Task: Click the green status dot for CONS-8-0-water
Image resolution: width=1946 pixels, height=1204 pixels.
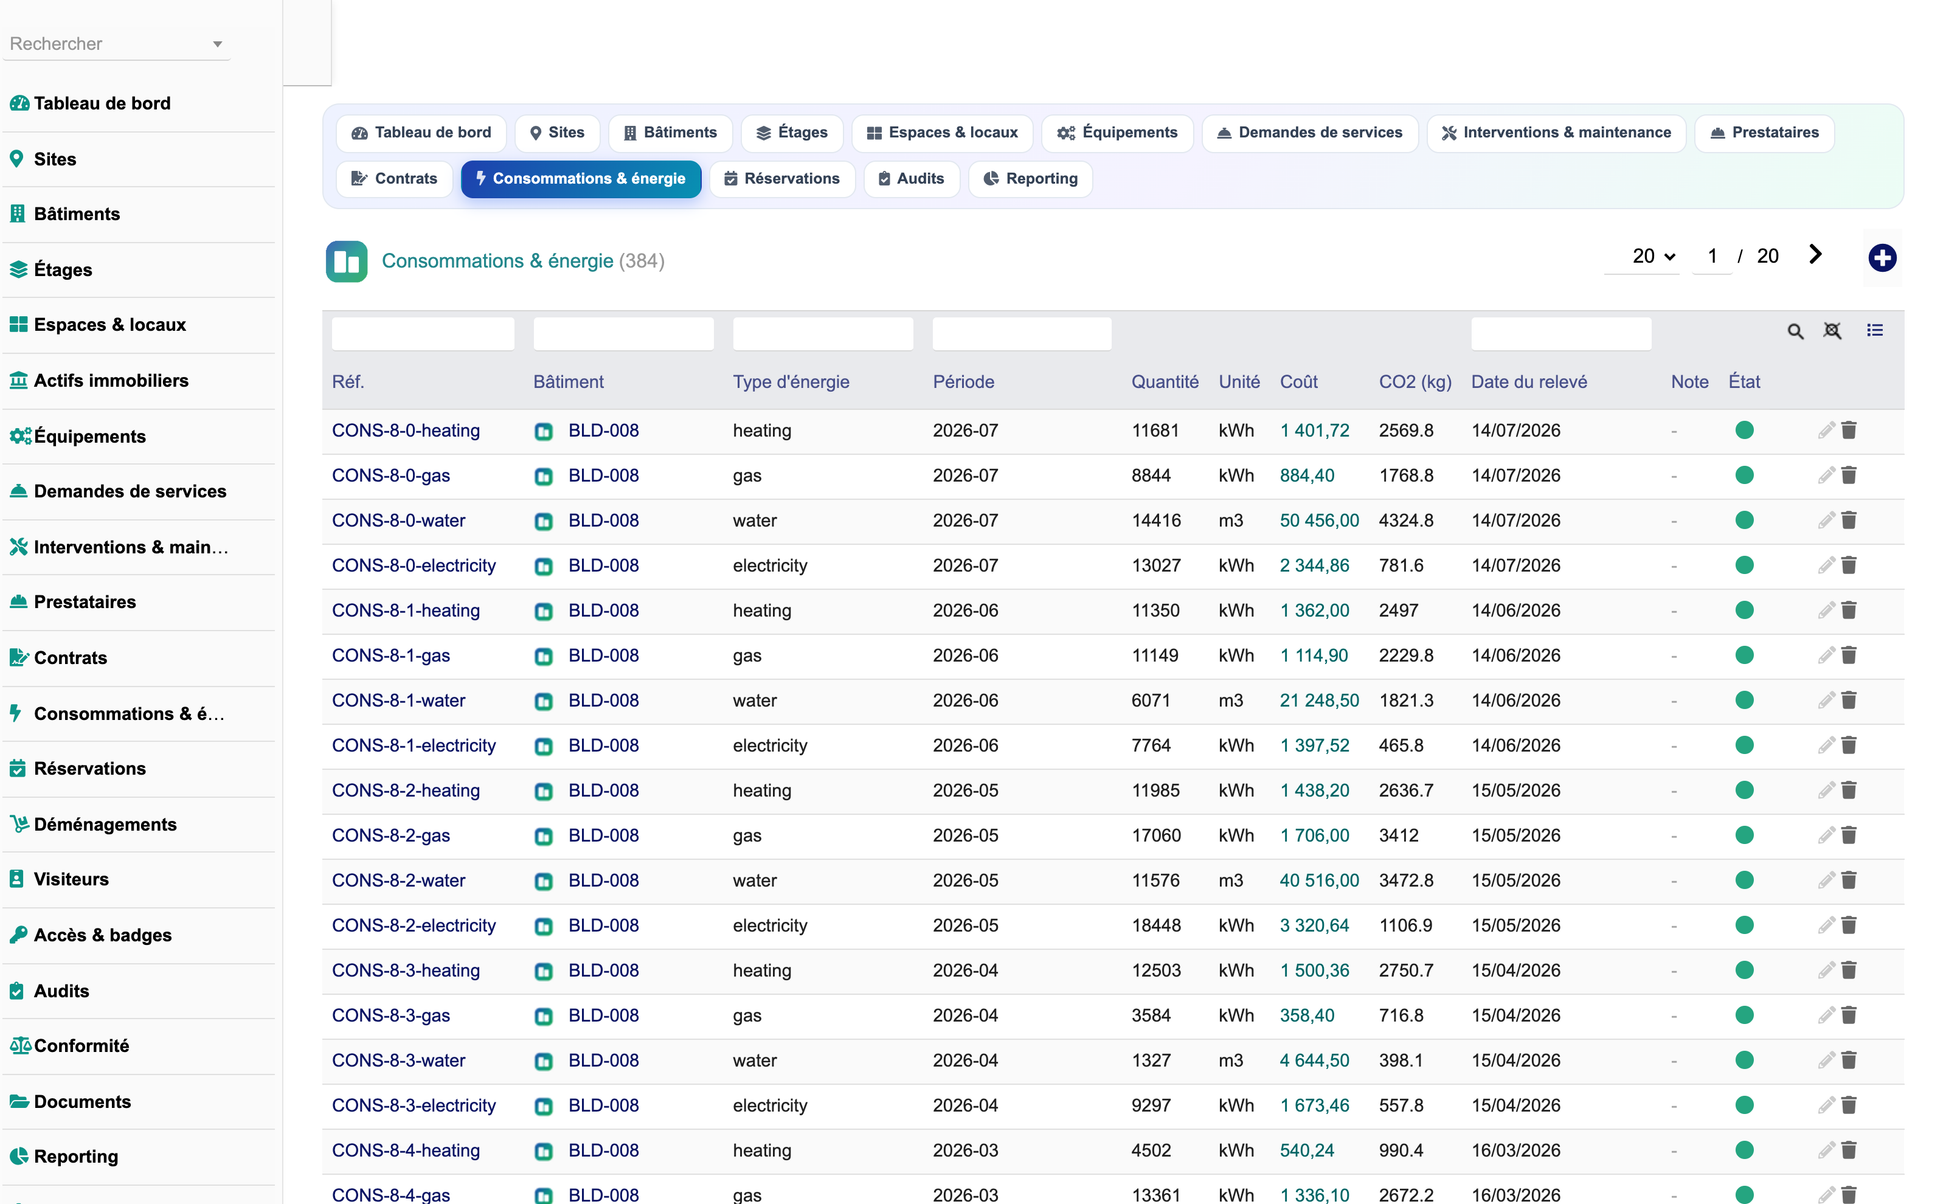Action: 1744,520
